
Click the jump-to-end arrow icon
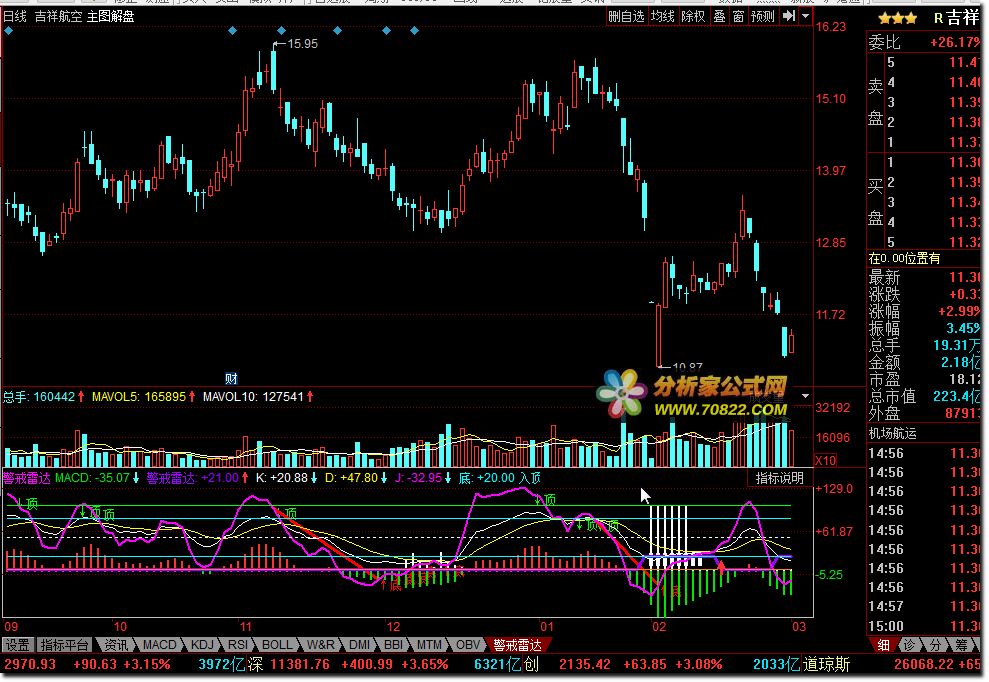788,16
